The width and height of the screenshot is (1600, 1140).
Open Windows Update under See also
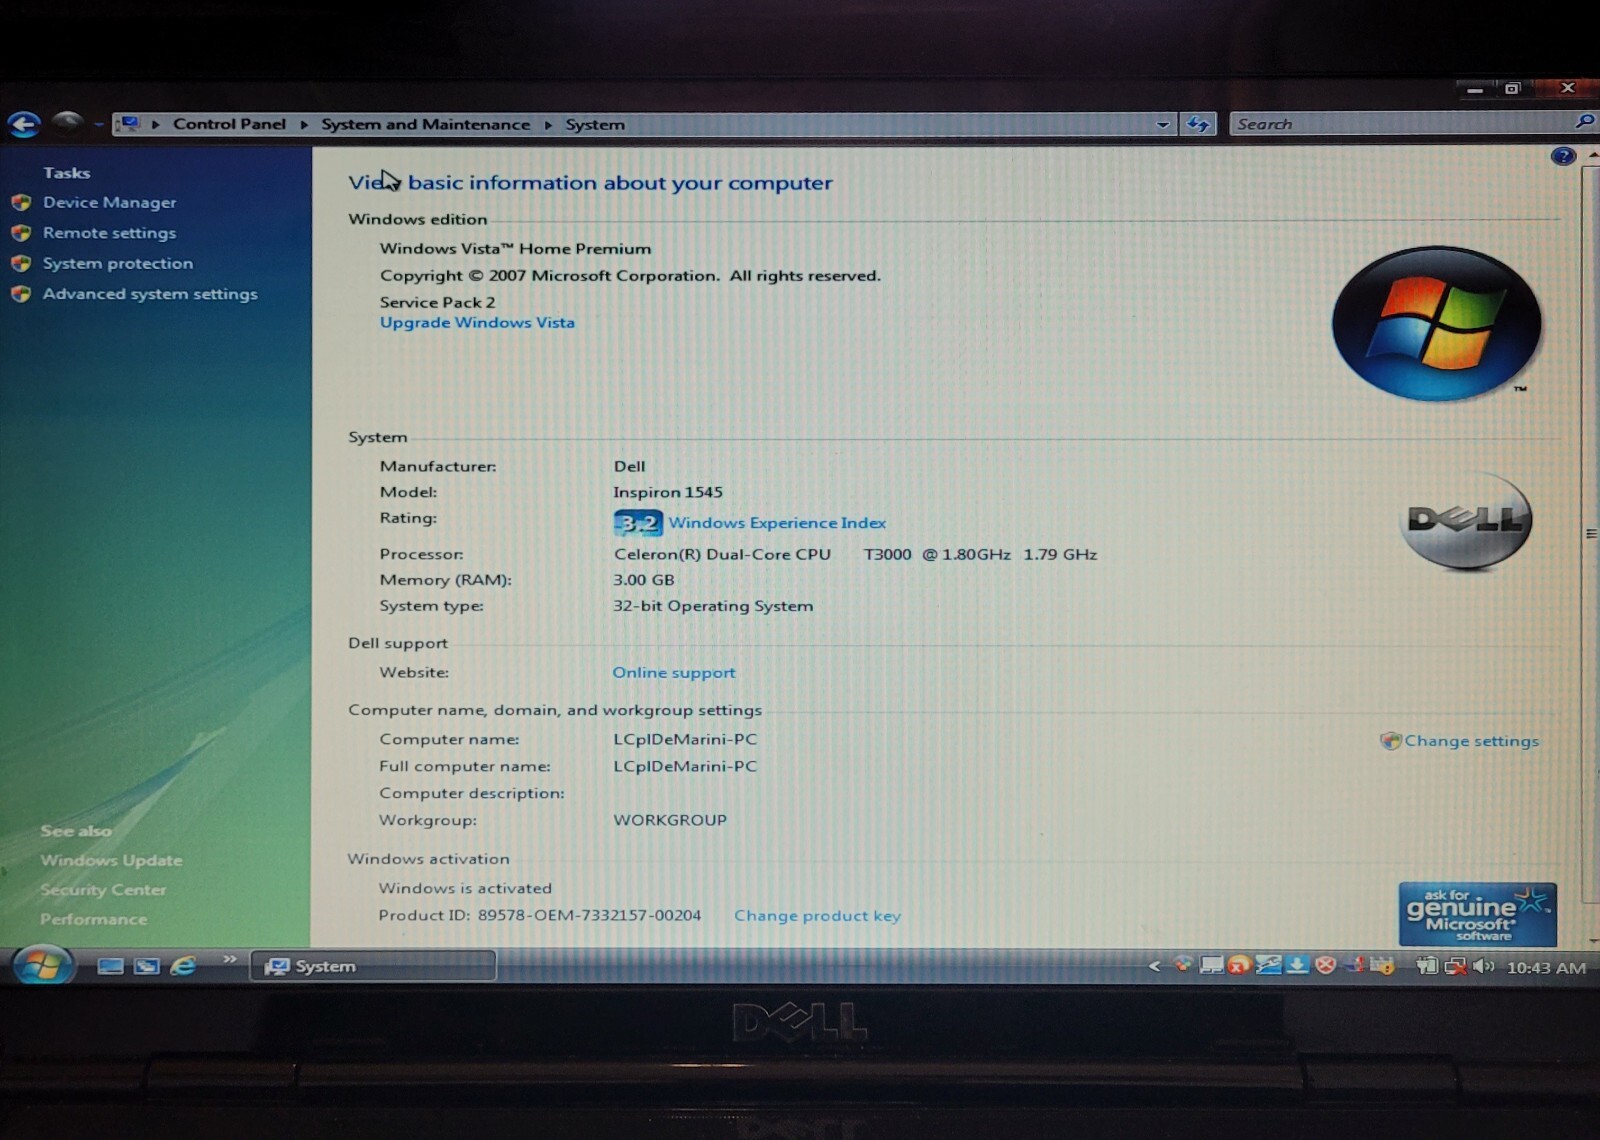point(111,860)
